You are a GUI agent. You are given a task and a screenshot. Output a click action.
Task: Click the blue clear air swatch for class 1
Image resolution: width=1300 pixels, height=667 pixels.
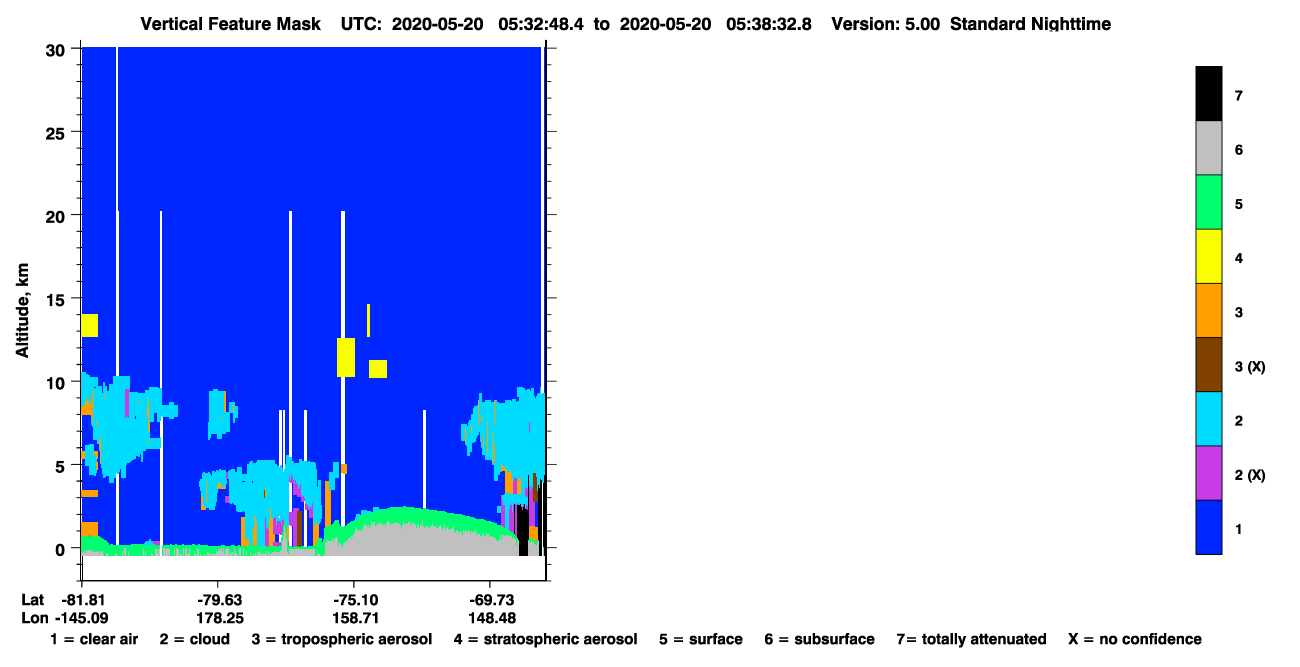[x=1208, y=526]
